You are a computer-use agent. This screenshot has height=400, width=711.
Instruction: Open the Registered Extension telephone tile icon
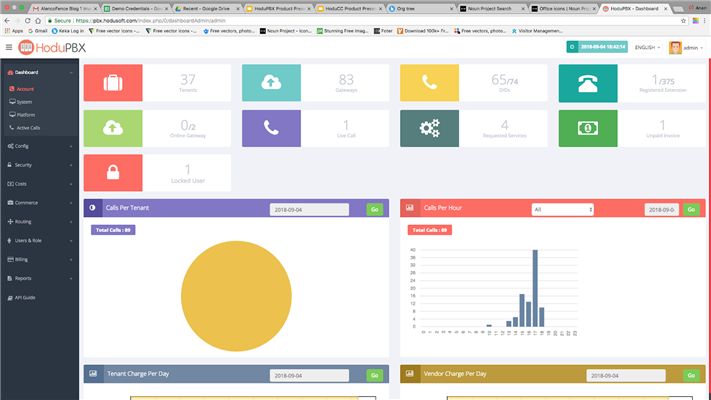(x=588, y=83)
